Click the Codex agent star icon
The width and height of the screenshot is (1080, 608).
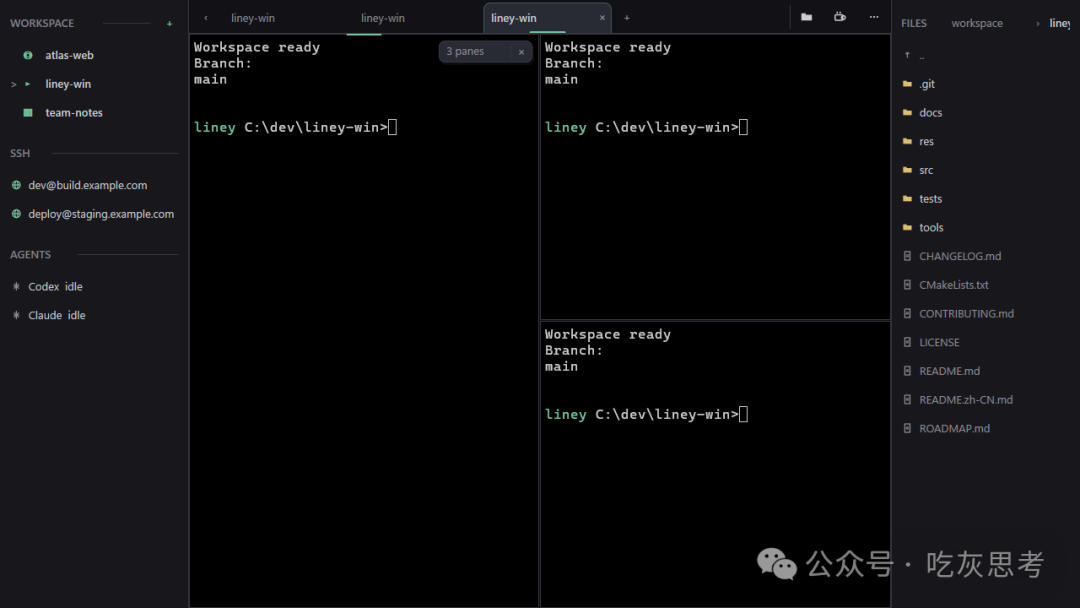point(17,286)
